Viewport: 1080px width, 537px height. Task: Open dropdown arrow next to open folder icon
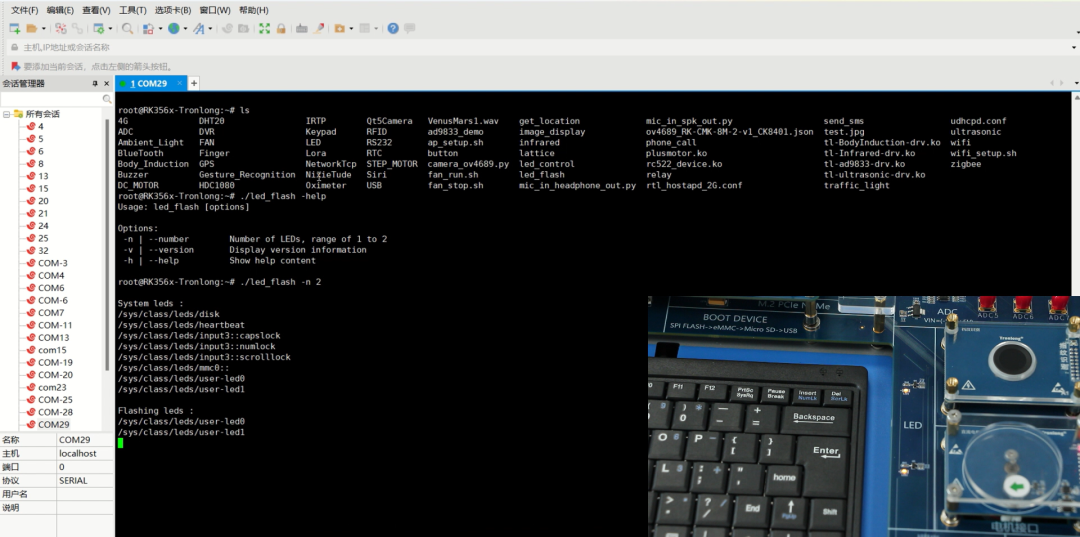tap(43, 29)
